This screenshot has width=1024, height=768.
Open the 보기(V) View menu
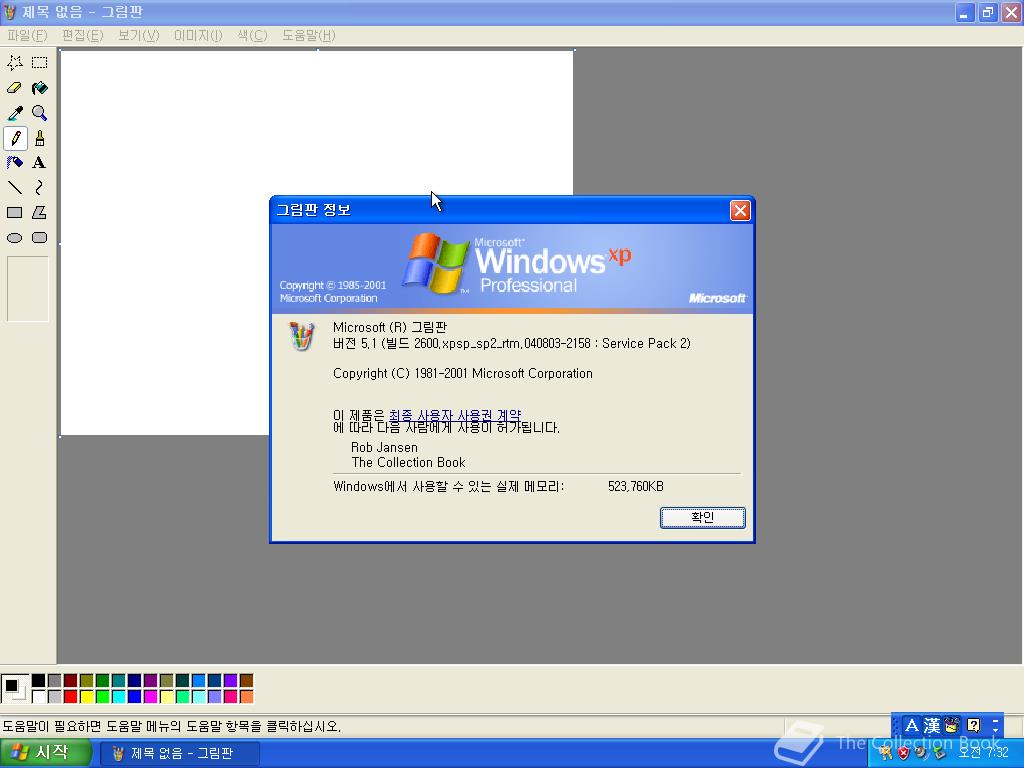click(138, 35)
